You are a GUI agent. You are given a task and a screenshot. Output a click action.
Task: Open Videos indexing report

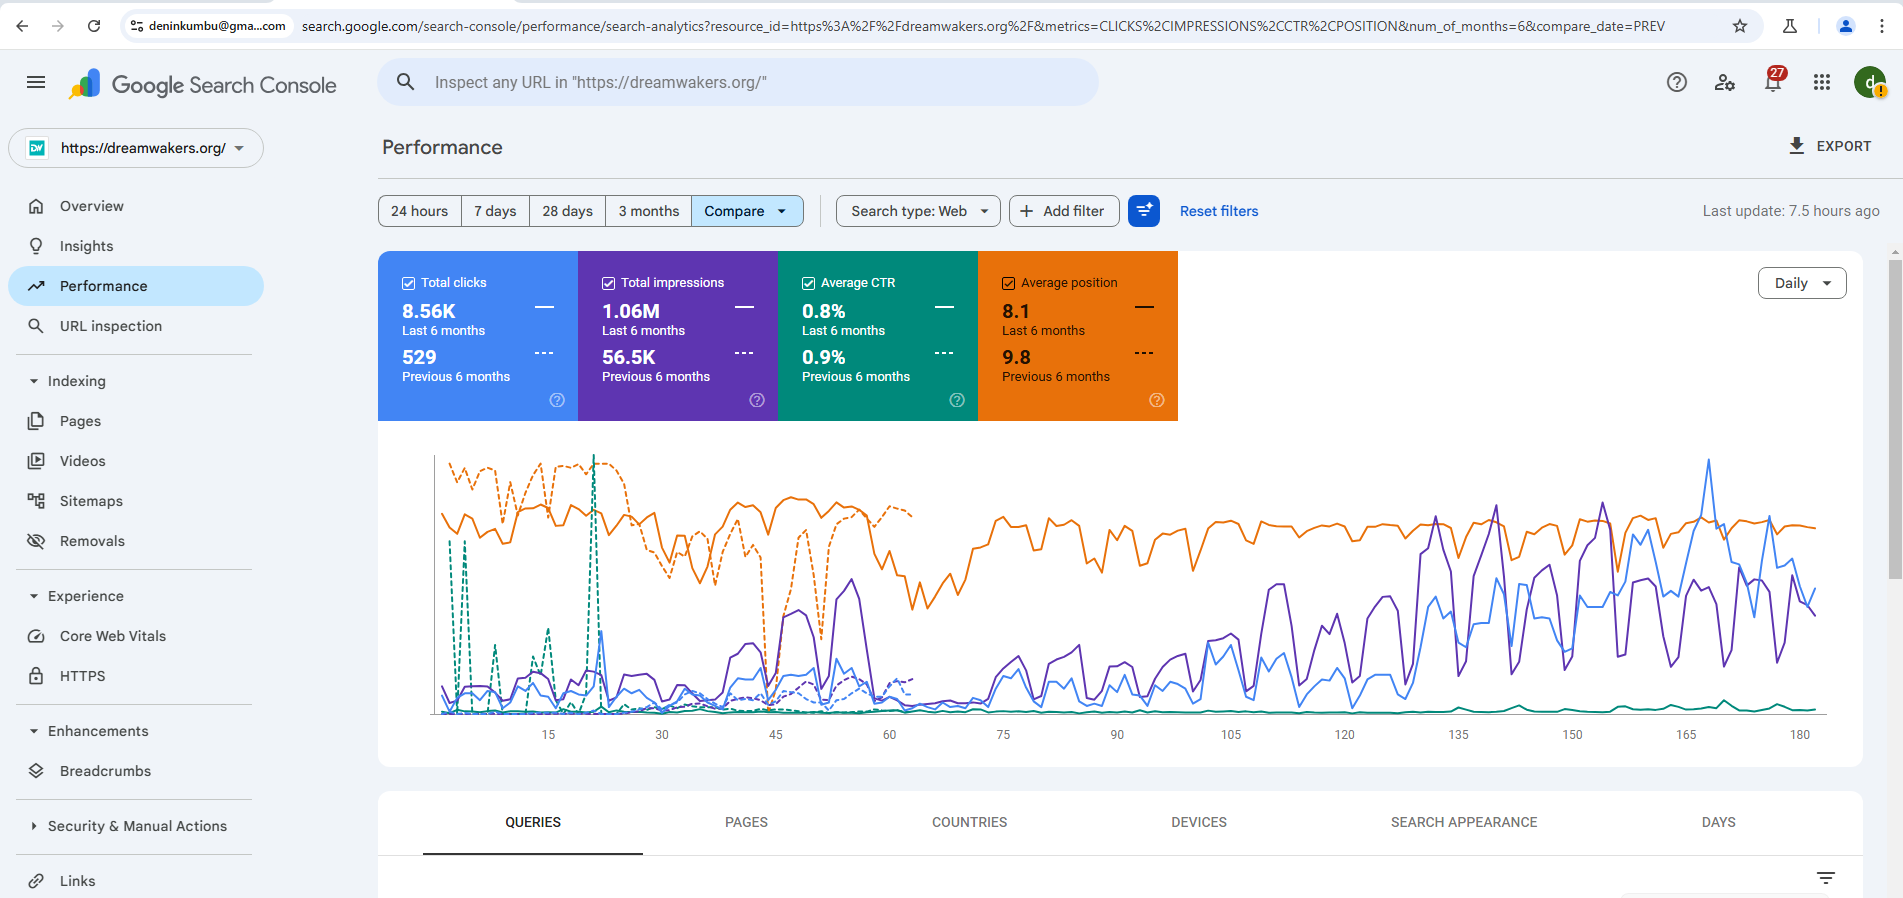136,461
